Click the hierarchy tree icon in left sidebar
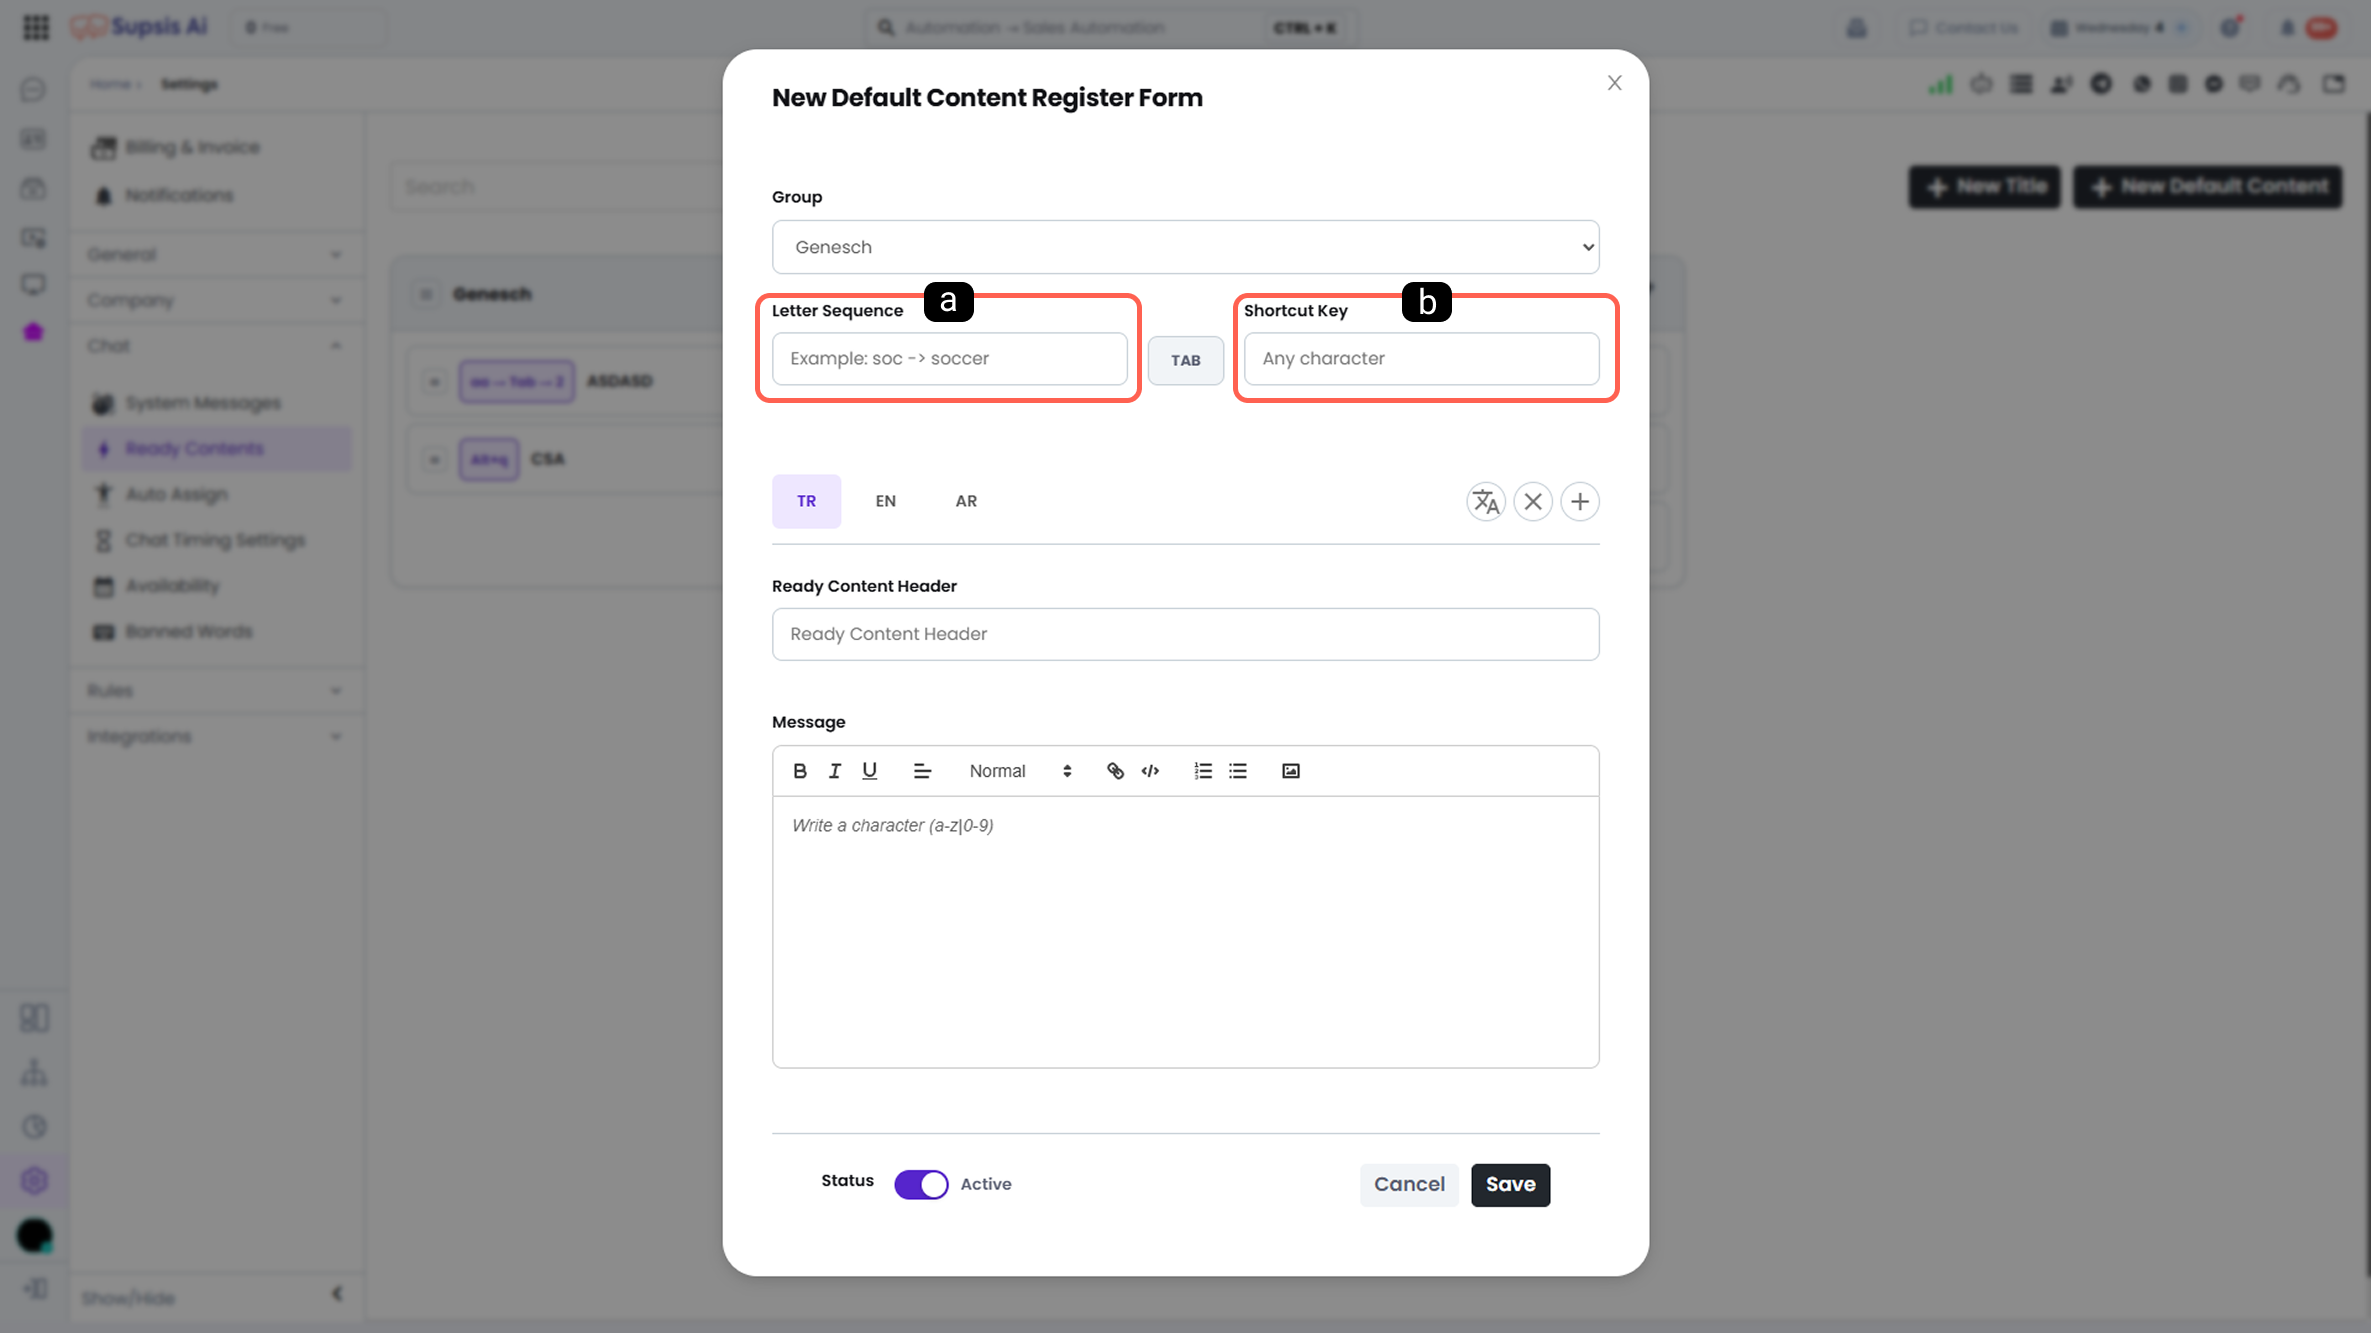 pyautogui.click(x=34, y=1073)
